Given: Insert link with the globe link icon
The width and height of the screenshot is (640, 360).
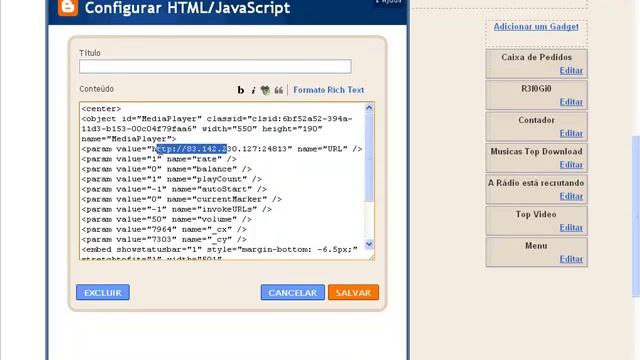Looking at the screenshot, I should (x=265, y=90).
